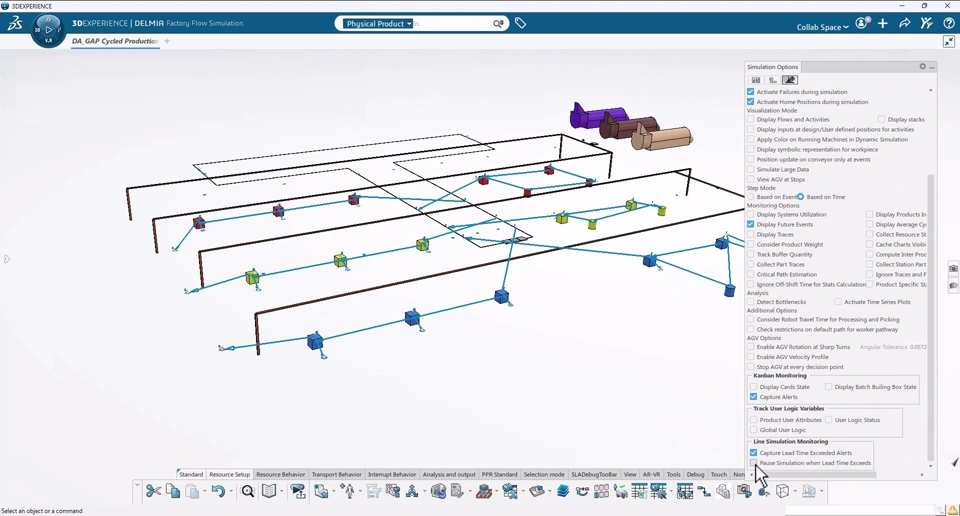Click the magnifier Fit All In icon
960x516 pixels.
tap(247, 491)
